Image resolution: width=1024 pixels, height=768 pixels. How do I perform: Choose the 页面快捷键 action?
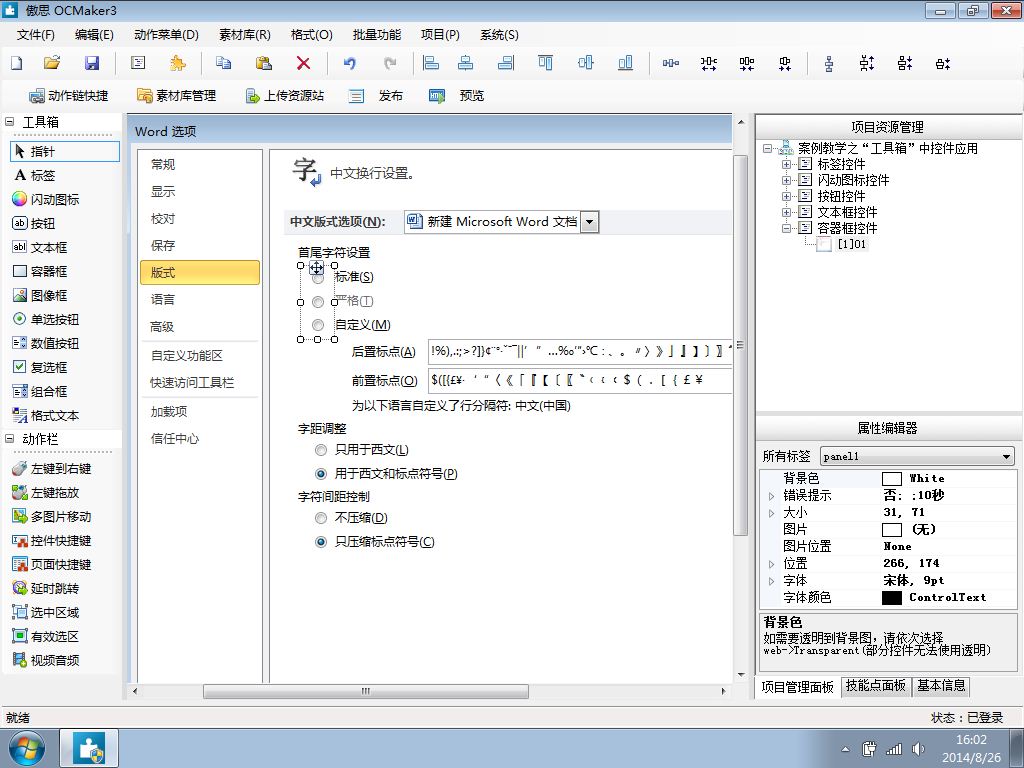(x=52, y=564)
